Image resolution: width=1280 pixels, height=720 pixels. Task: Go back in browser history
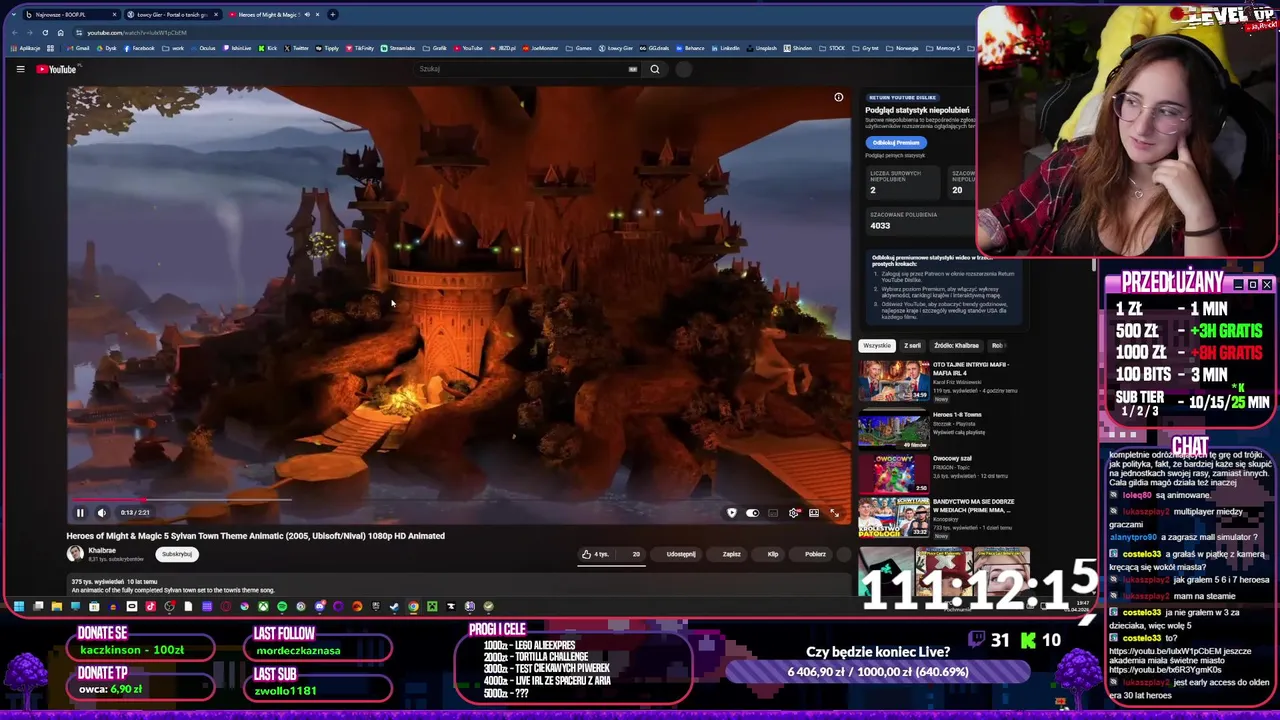pos(14,32)
